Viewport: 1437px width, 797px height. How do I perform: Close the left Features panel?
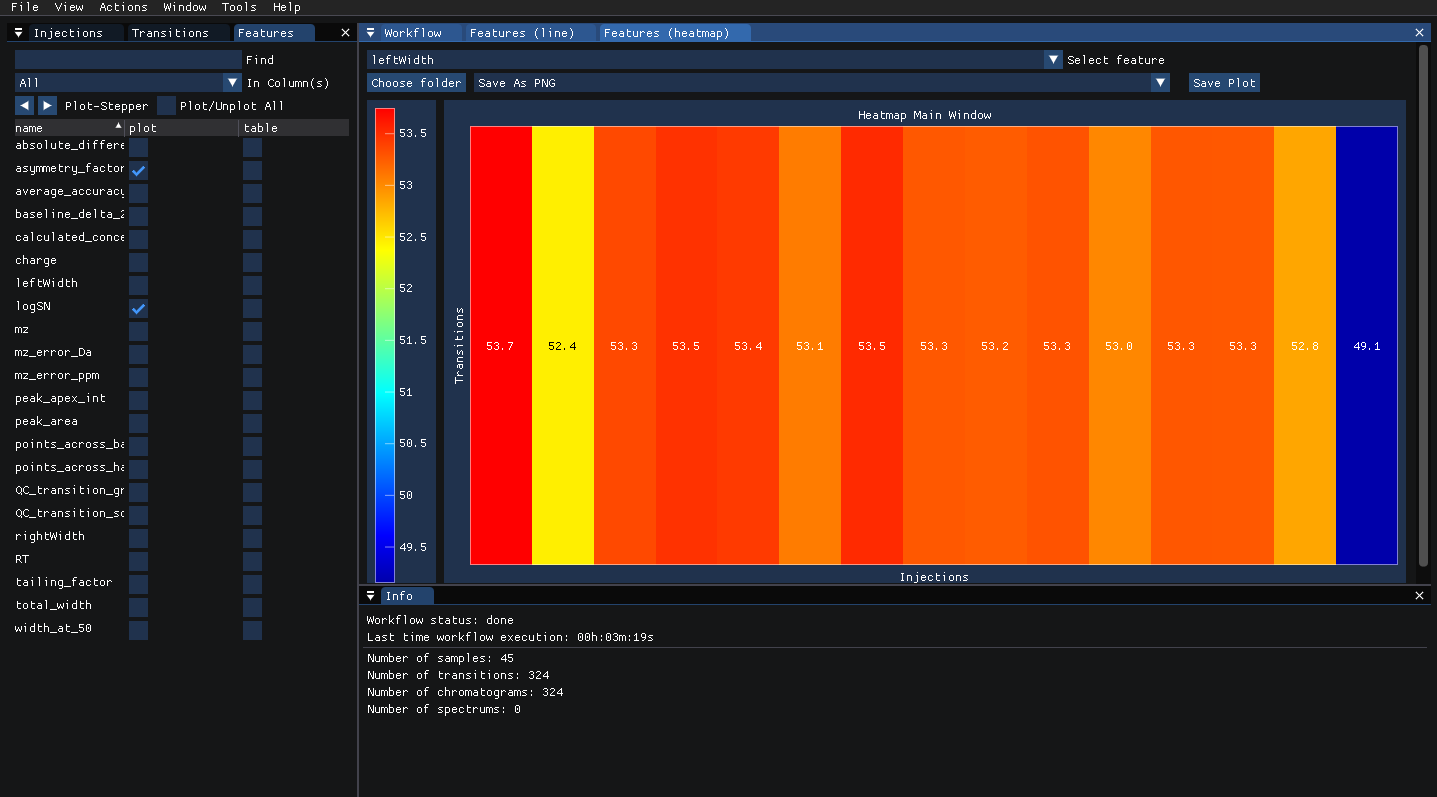point(345,33)
